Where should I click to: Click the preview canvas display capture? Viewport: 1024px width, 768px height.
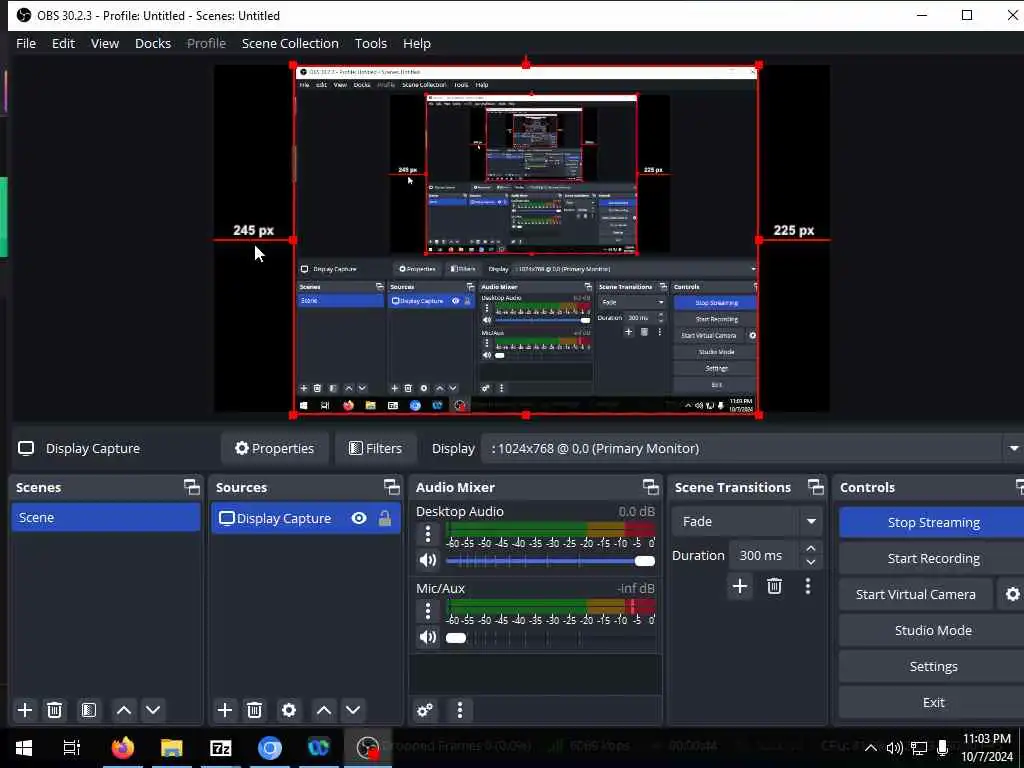pyautogui.click(x=526, y=240)
